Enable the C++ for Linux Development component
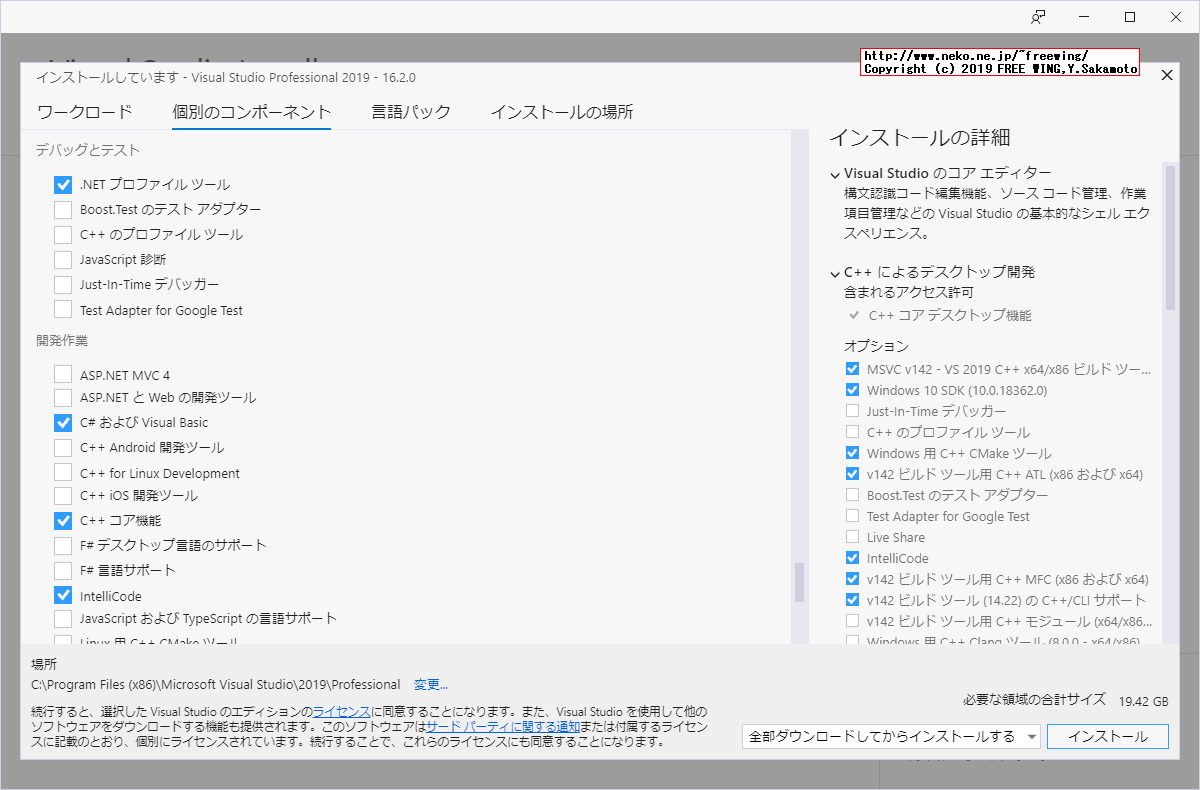1200x790 pixels. (62, 472)
